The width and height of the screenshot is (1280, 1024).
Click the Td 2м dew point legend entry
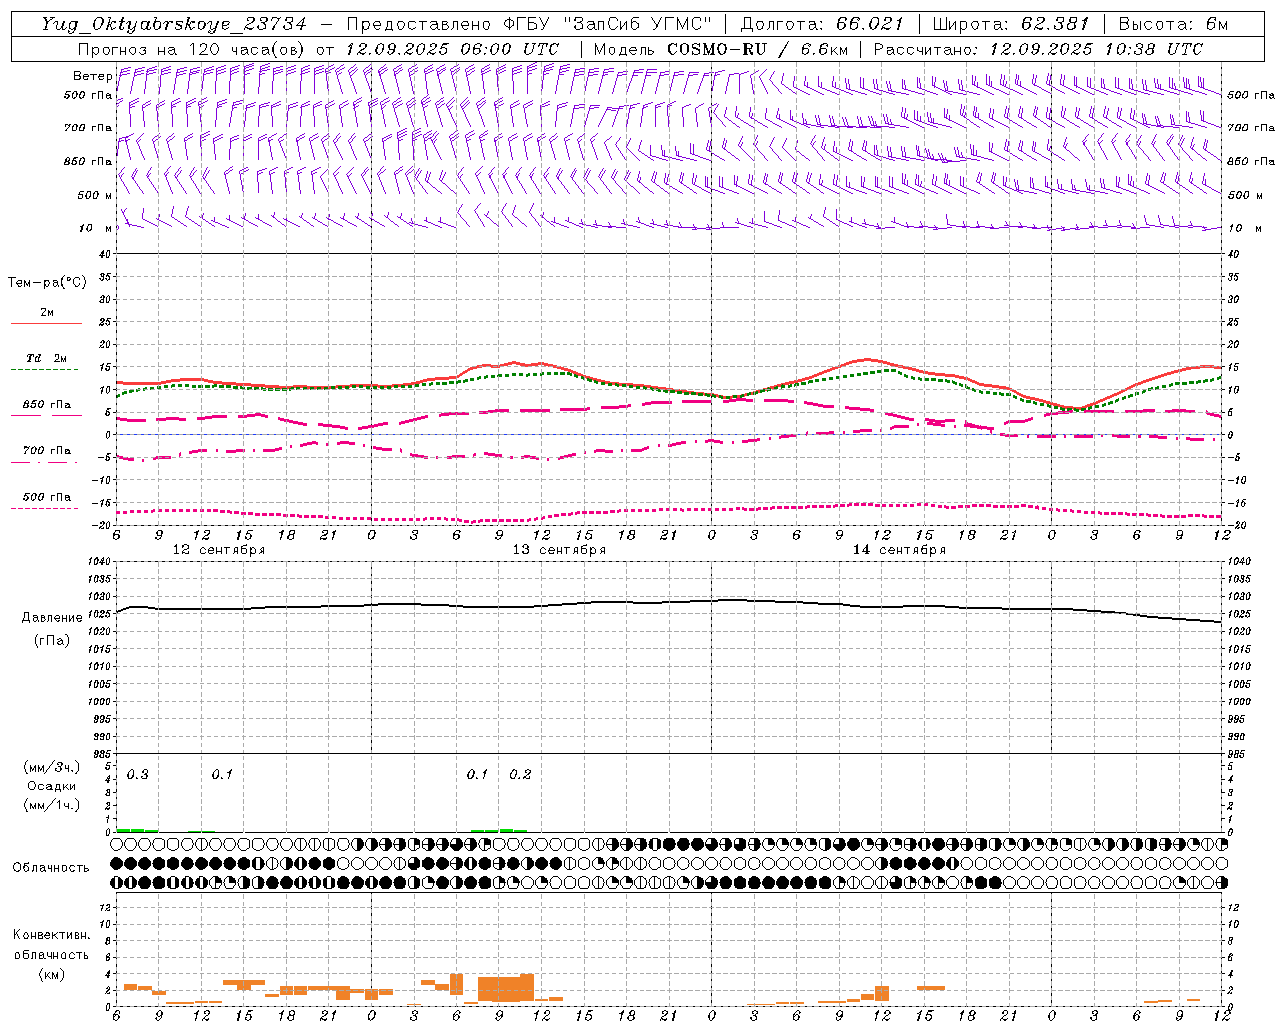click(47, 358)
